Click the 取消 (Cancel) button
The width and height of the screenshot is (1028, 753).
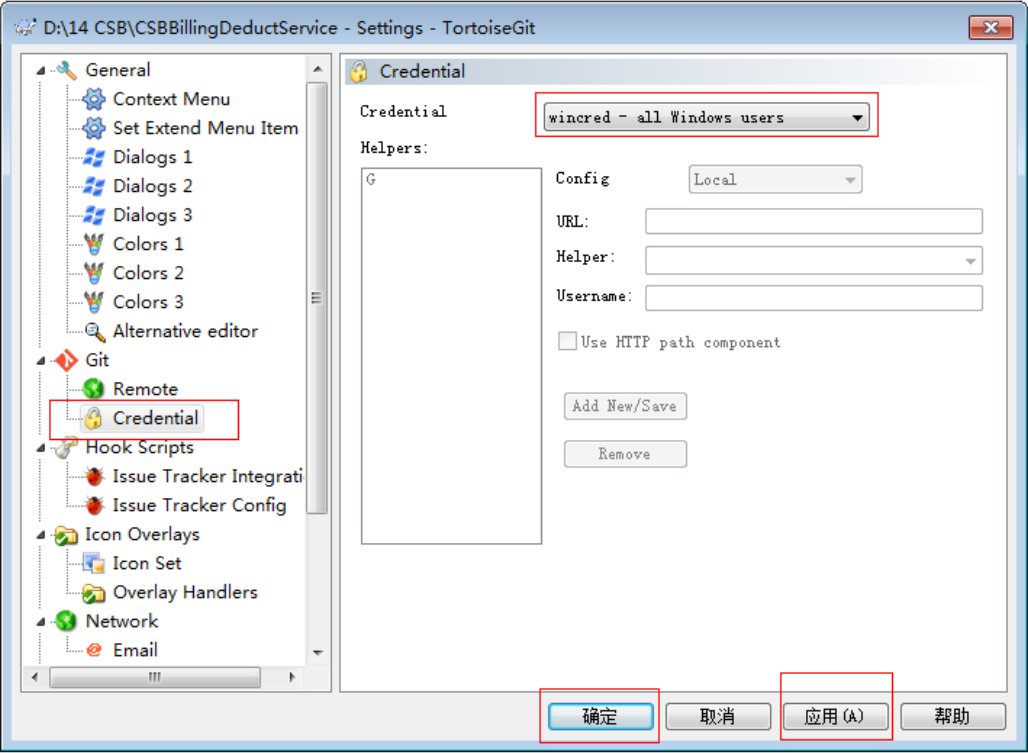point(718,716)
